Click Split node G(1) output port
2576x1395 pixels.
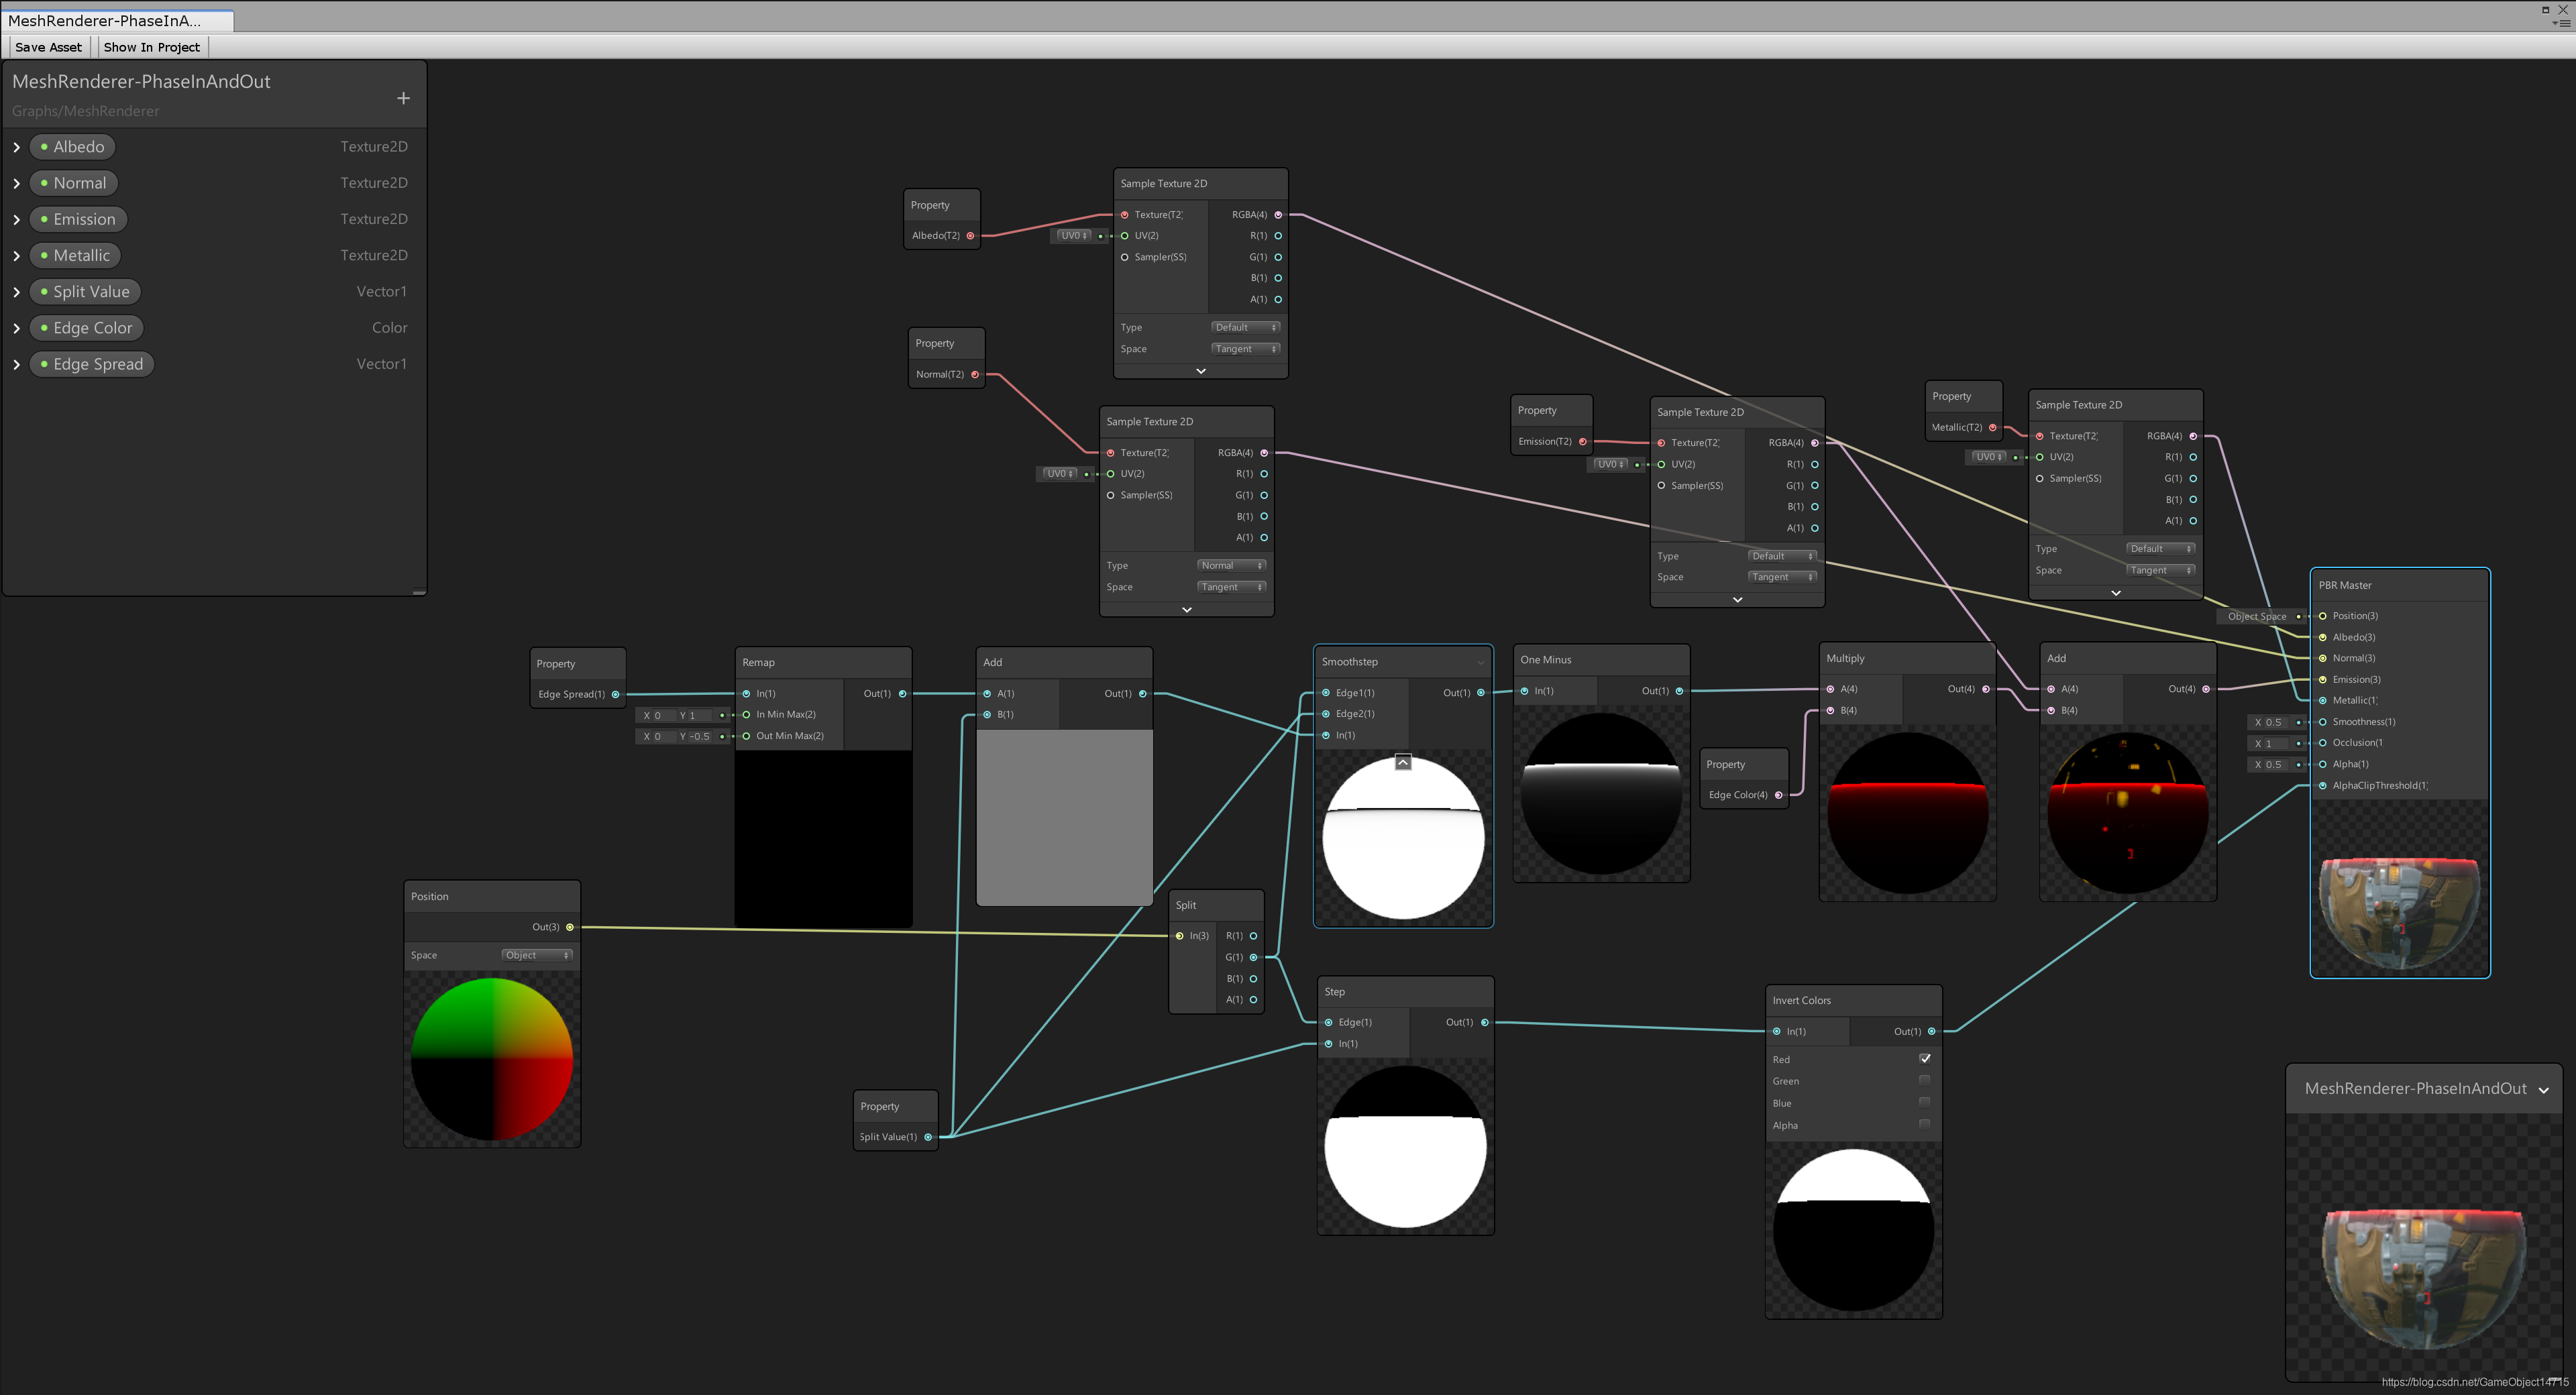(x=1253, y=957)
